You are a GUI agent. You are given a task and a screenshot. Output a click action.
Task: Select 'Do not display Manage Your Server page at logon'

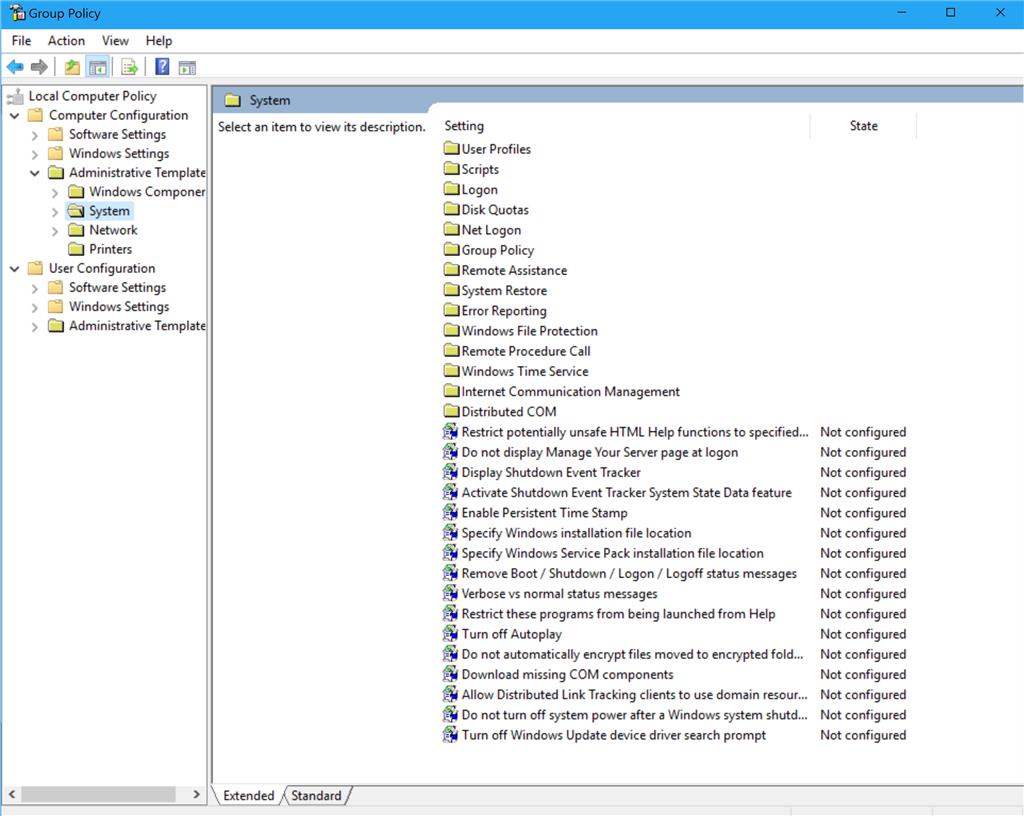600,452
